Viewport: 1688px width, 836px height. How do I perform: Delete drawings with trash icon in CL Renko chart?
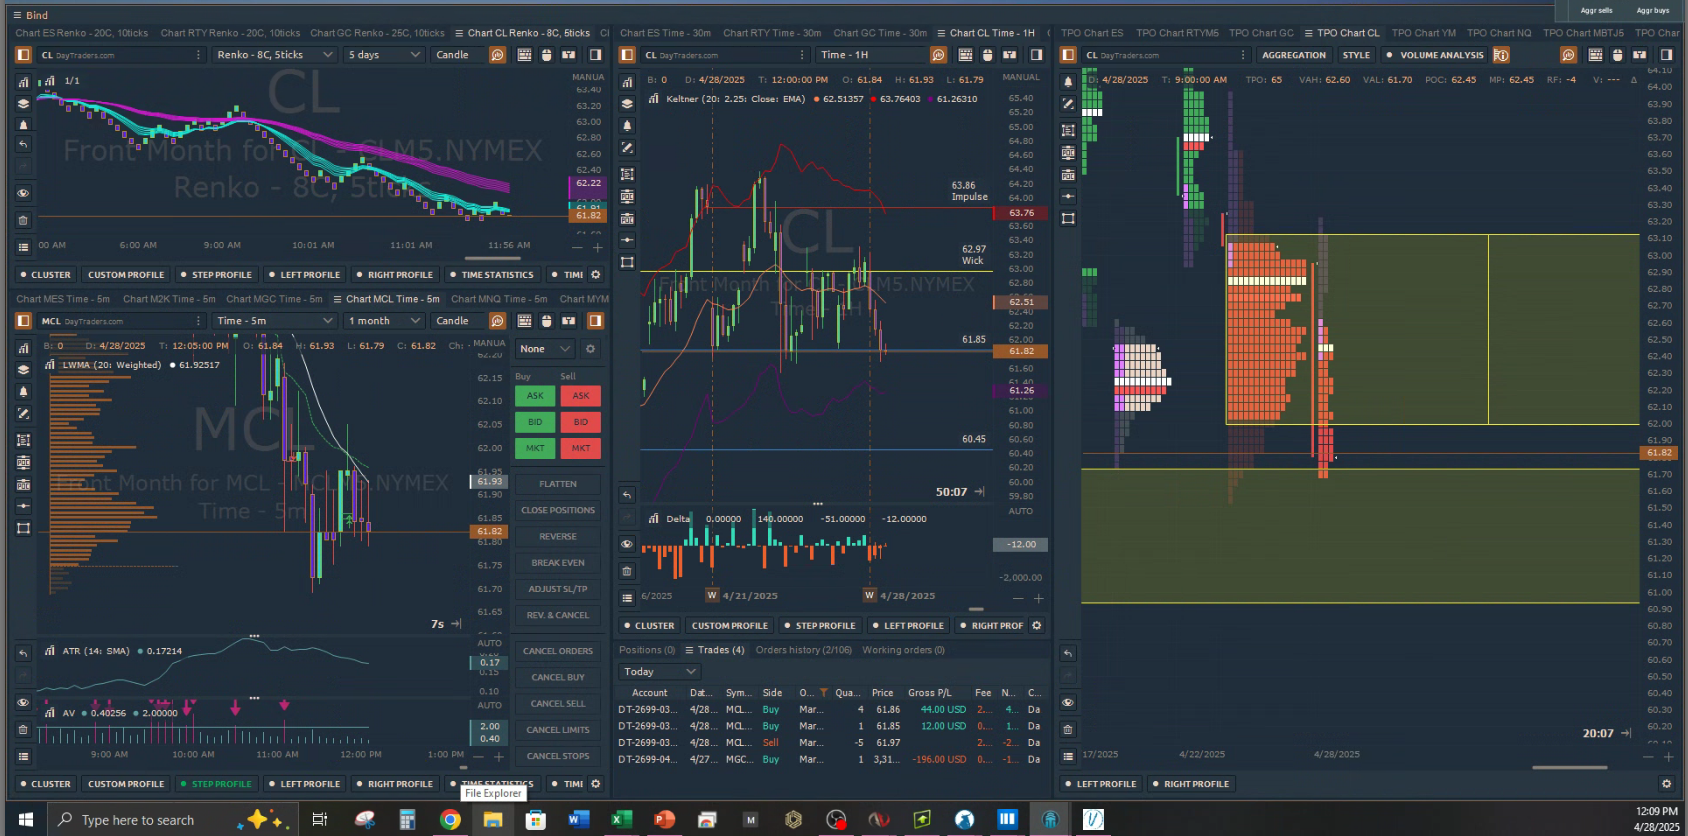click(23, 220)
